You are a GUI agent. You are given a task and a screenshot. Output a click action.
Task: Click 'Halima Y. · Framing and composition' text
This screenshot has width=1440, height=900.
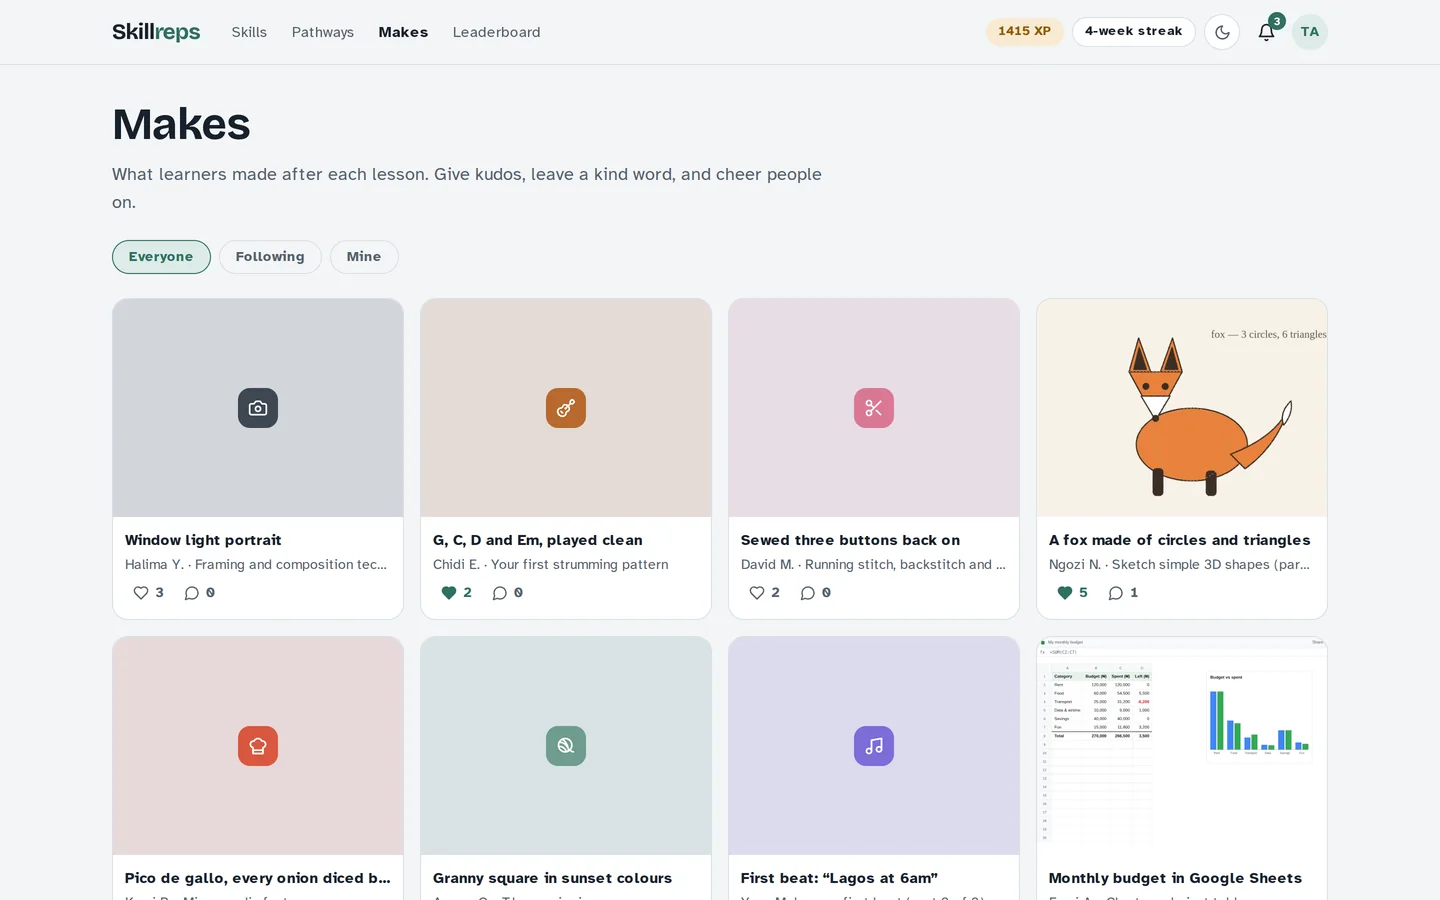256,565
